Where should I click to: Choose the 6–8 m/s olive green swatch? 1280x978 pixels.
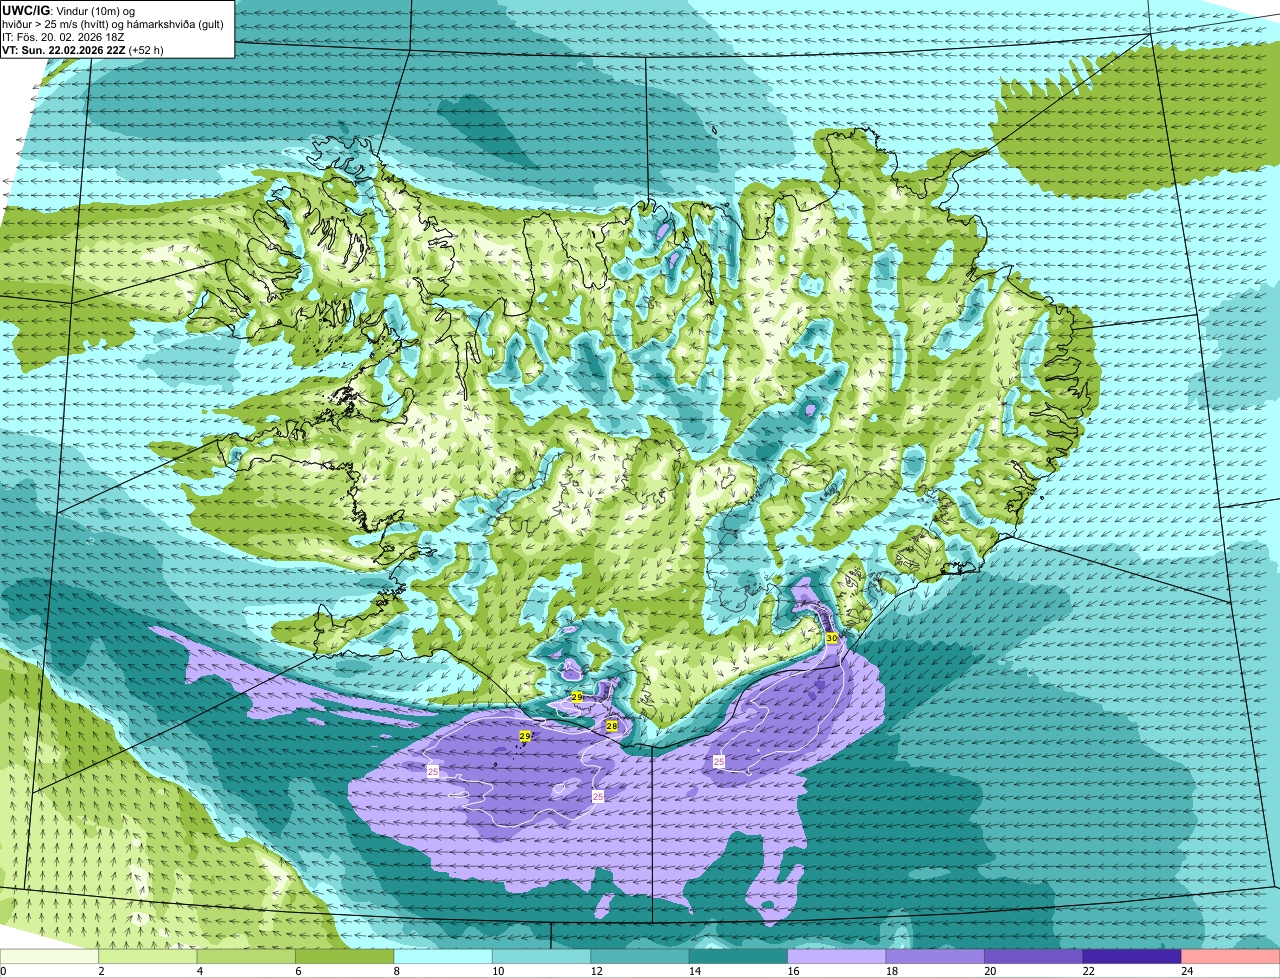coord(345,956)
